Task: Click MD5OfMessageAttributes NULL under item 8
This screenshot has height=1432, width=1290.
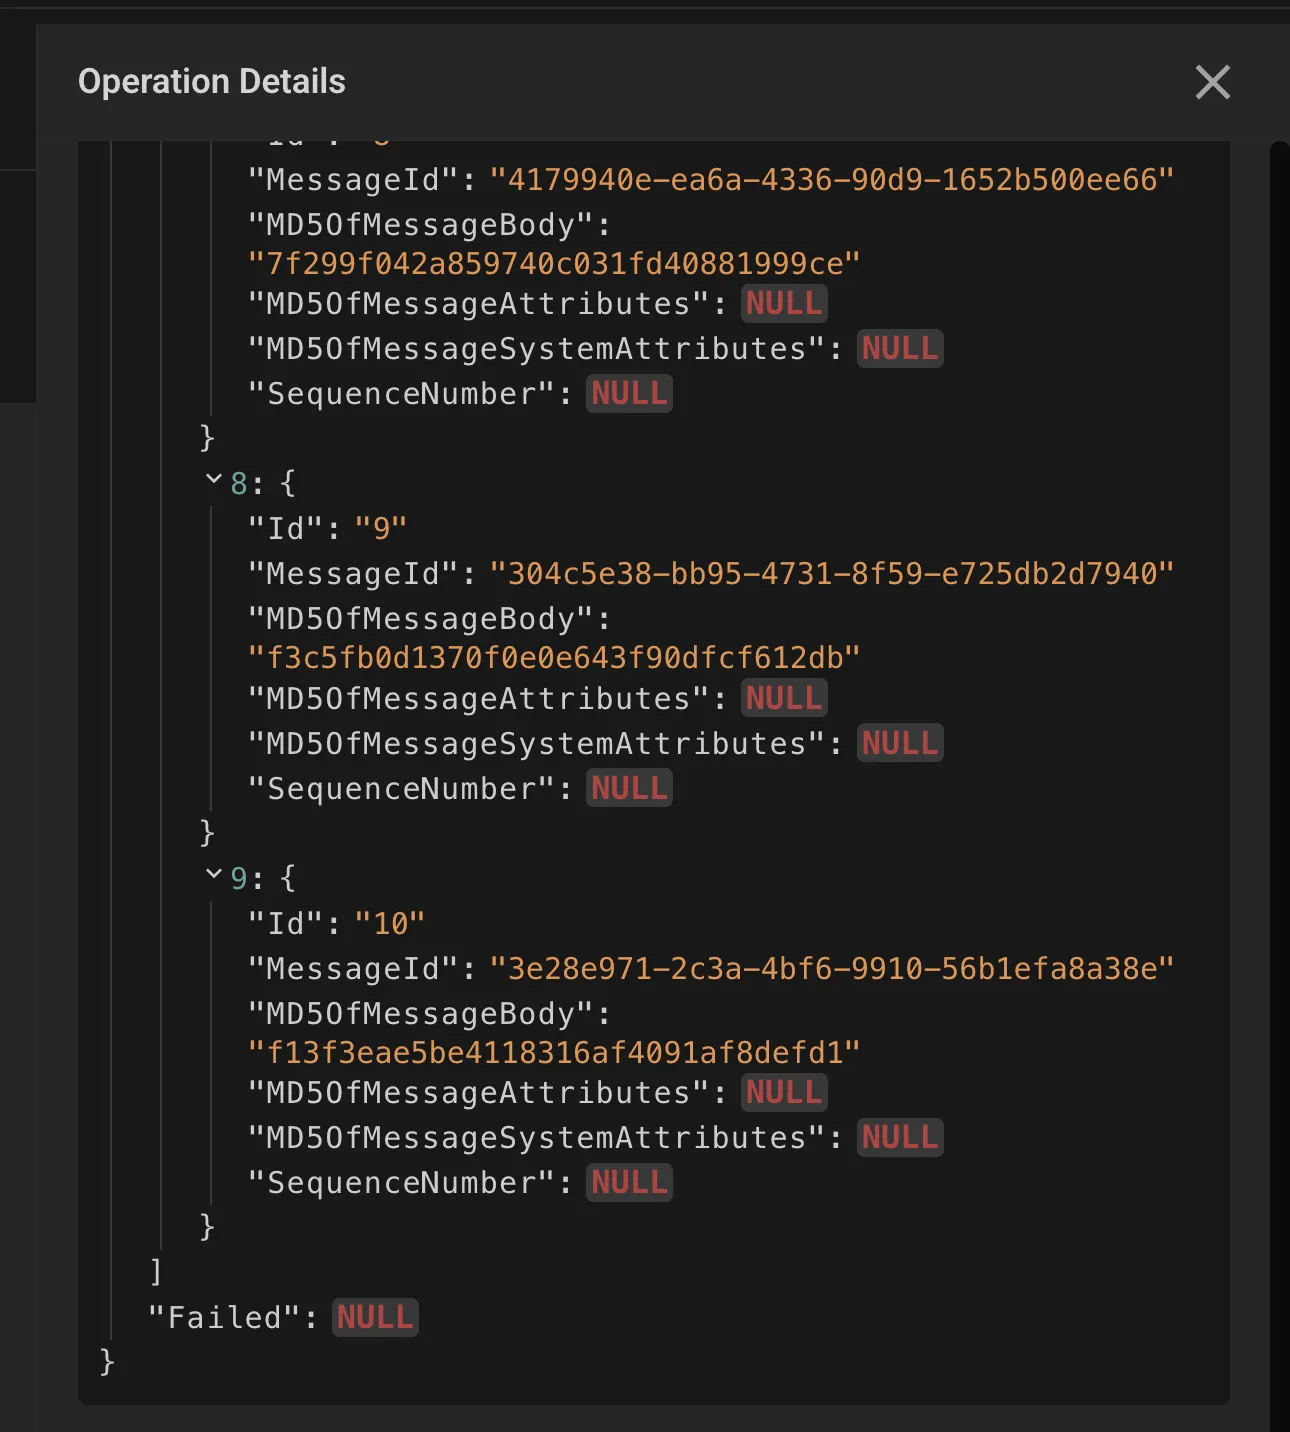Action: 784,698
